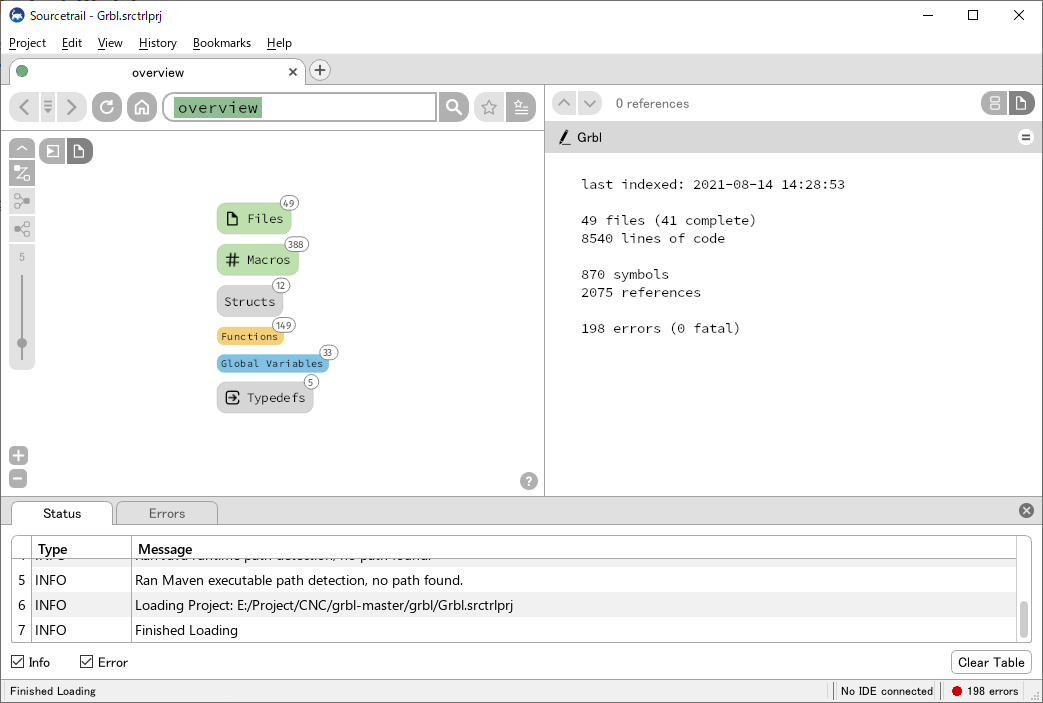Click the Clear Table button

[x=991, y=662]
